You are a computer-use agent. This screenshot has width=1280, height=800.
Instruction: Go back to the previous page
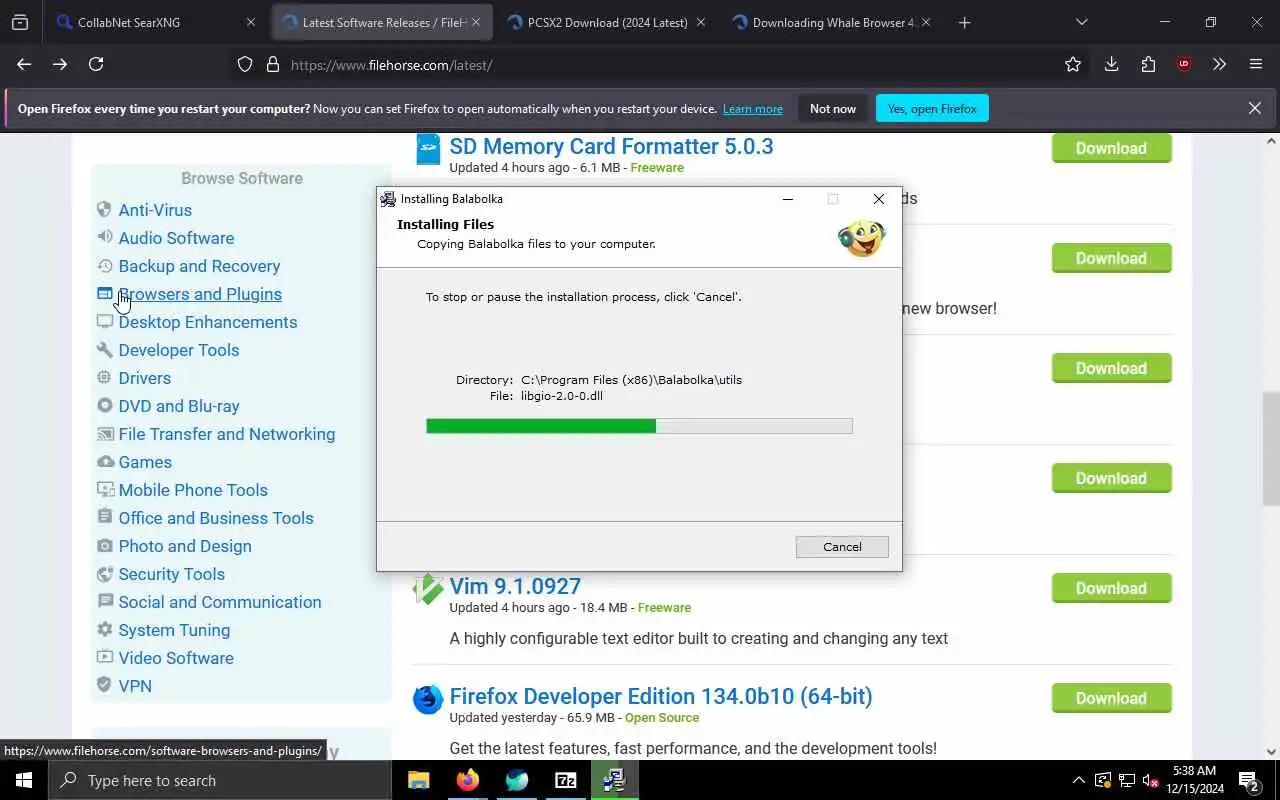pyautogui.click(x=24, y=64)
